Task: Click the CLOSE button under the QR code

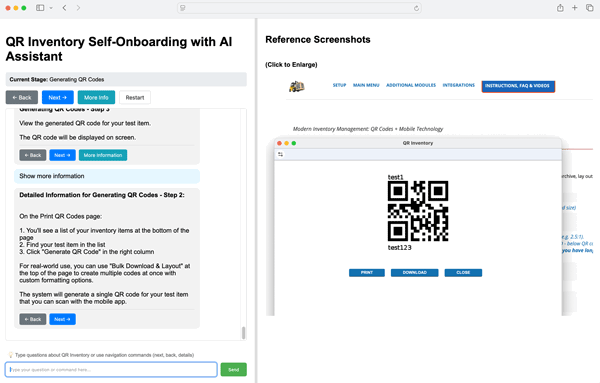Action: [x=463, y=272]
